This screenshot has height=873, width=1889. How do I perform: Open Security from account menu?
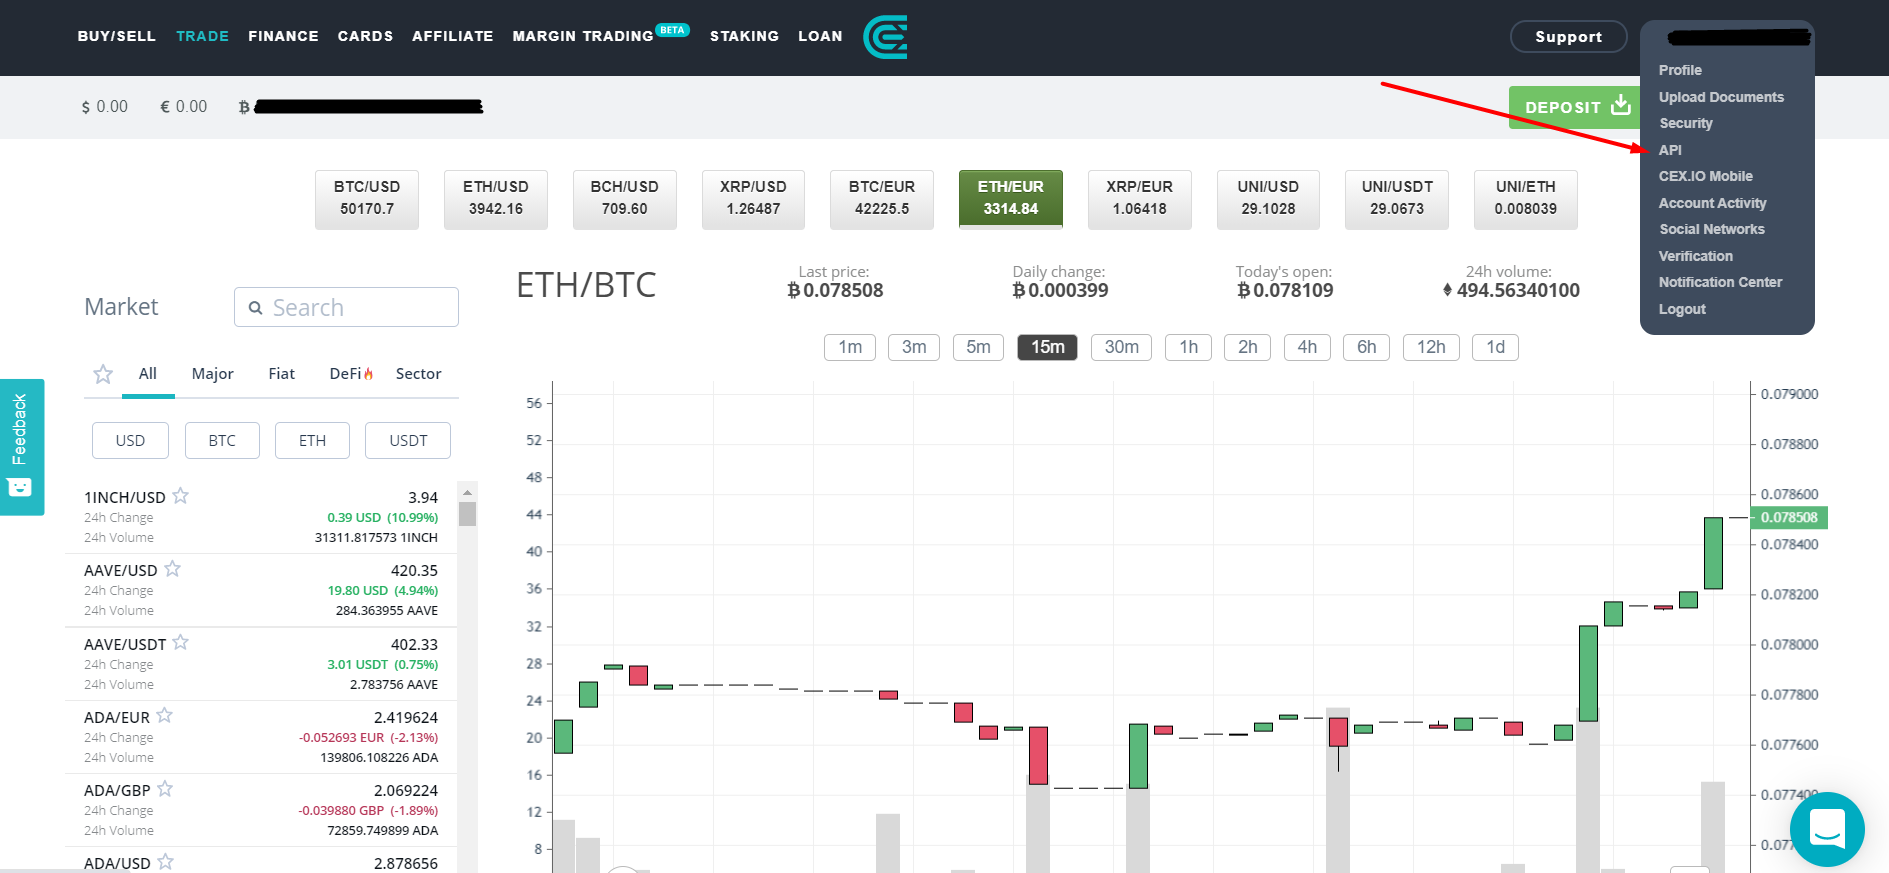[1686, 123]
